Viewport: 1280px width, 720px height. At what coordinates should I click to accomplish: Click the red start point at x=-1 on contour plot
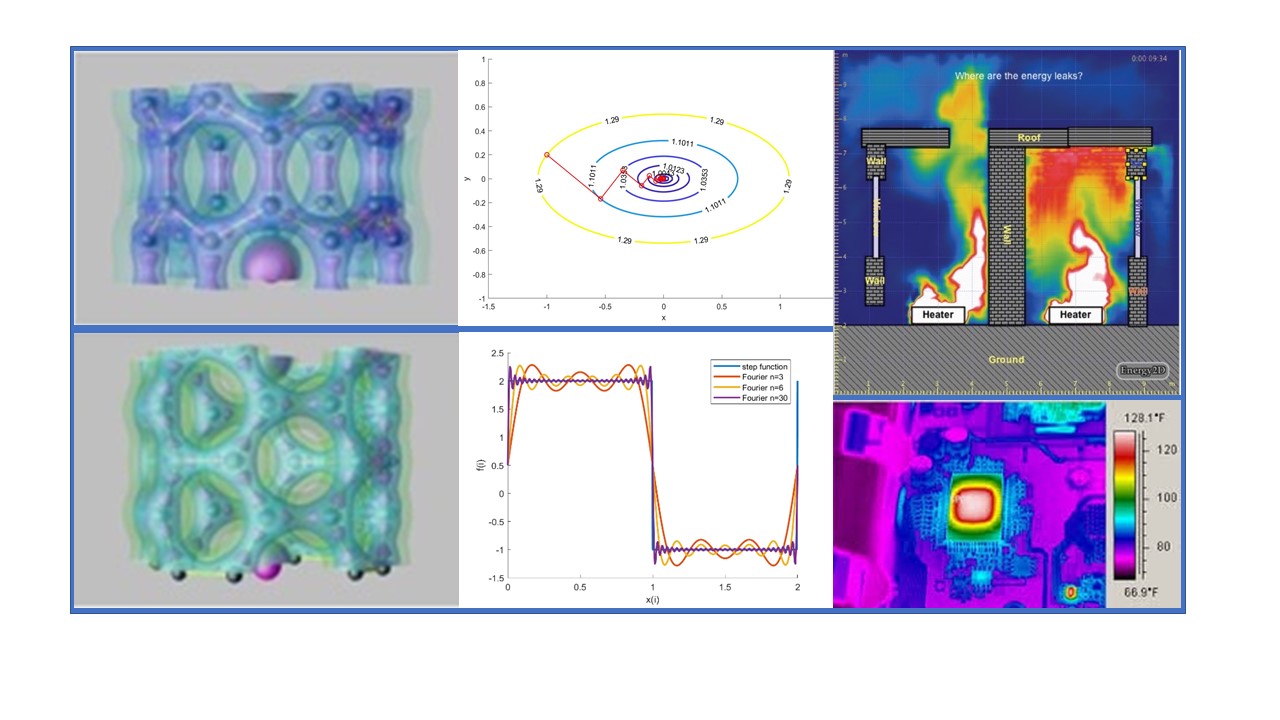(546, 155)
